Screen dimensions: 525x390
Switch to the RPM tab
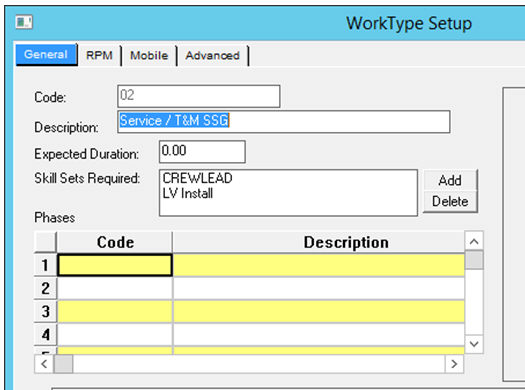click(x=99, y=55)
